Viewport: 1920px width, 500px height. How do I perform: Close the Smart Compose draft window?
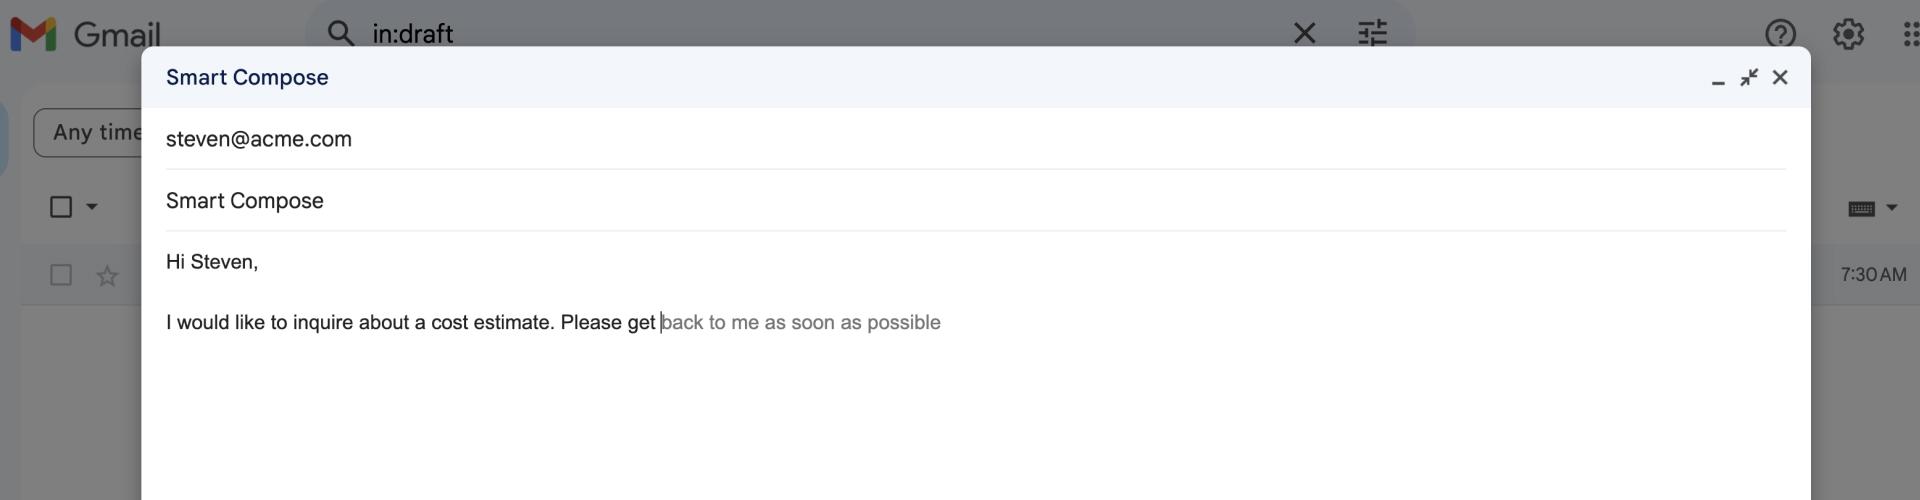(1780, 77)
